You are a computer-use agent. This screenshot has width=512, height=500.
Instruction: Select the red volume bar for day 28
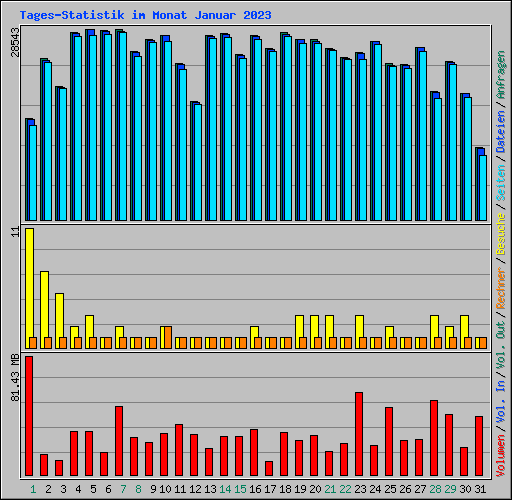click(434, 438)
